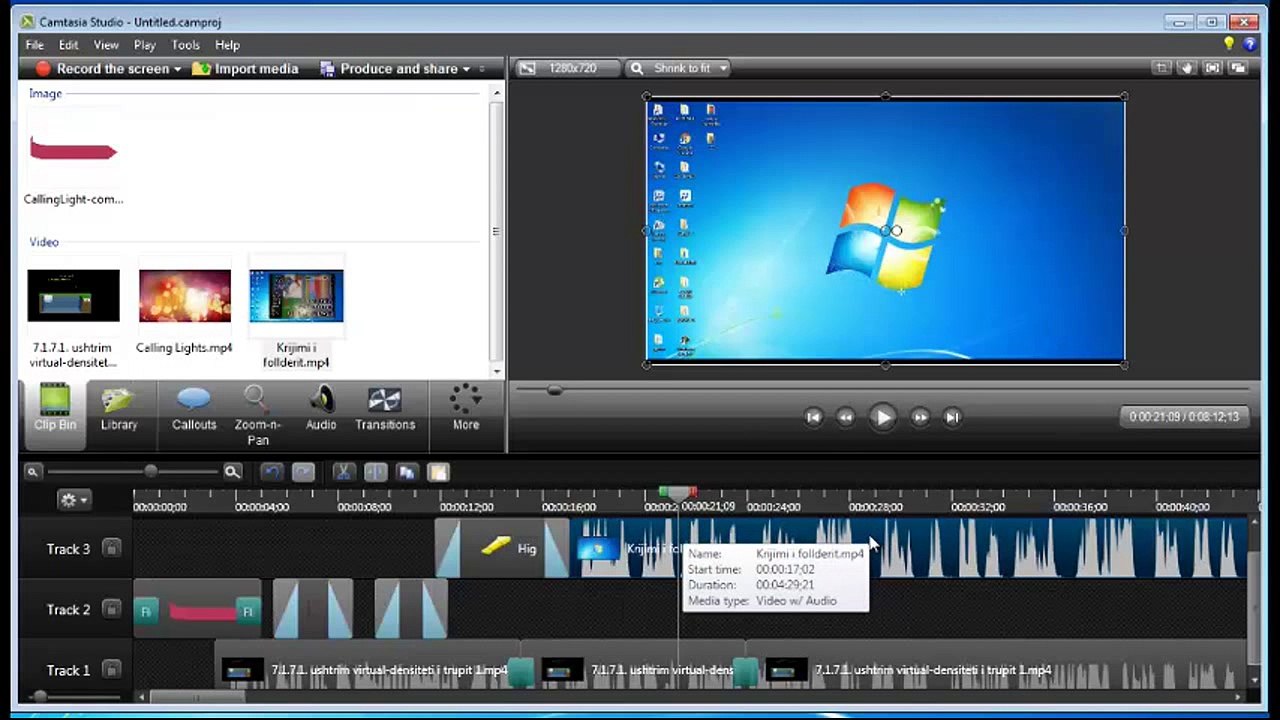Click the lightbulb tips icon
1280x720 pixels.
1229,44
